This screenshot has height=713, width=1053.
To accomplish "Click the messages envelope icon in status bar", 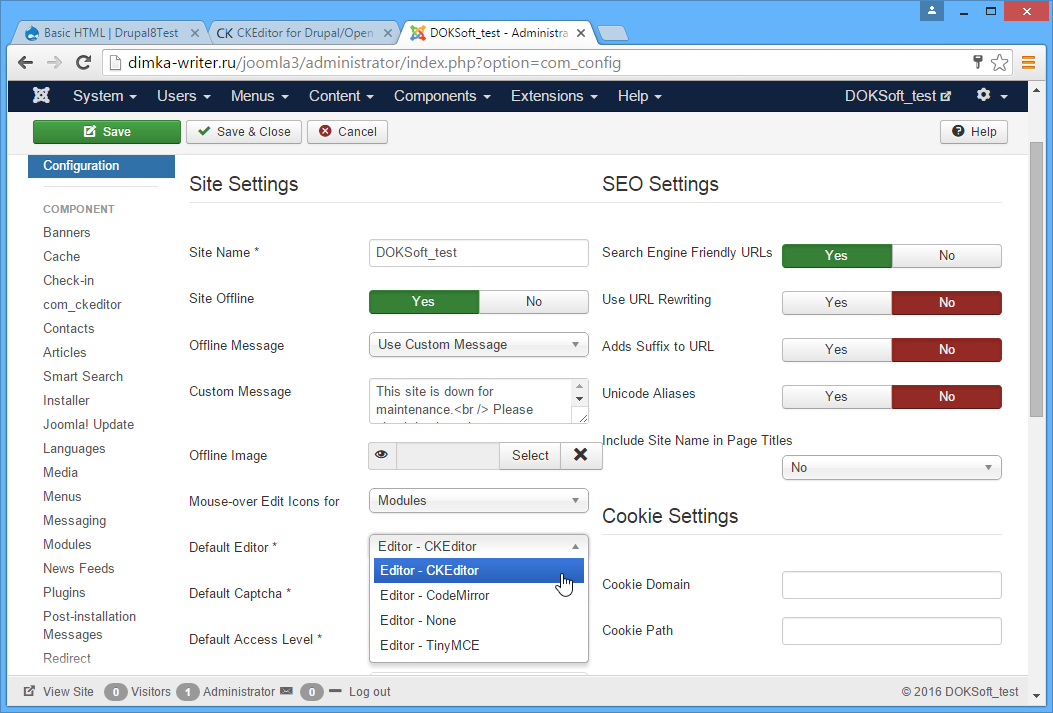I will click(286, 691).
